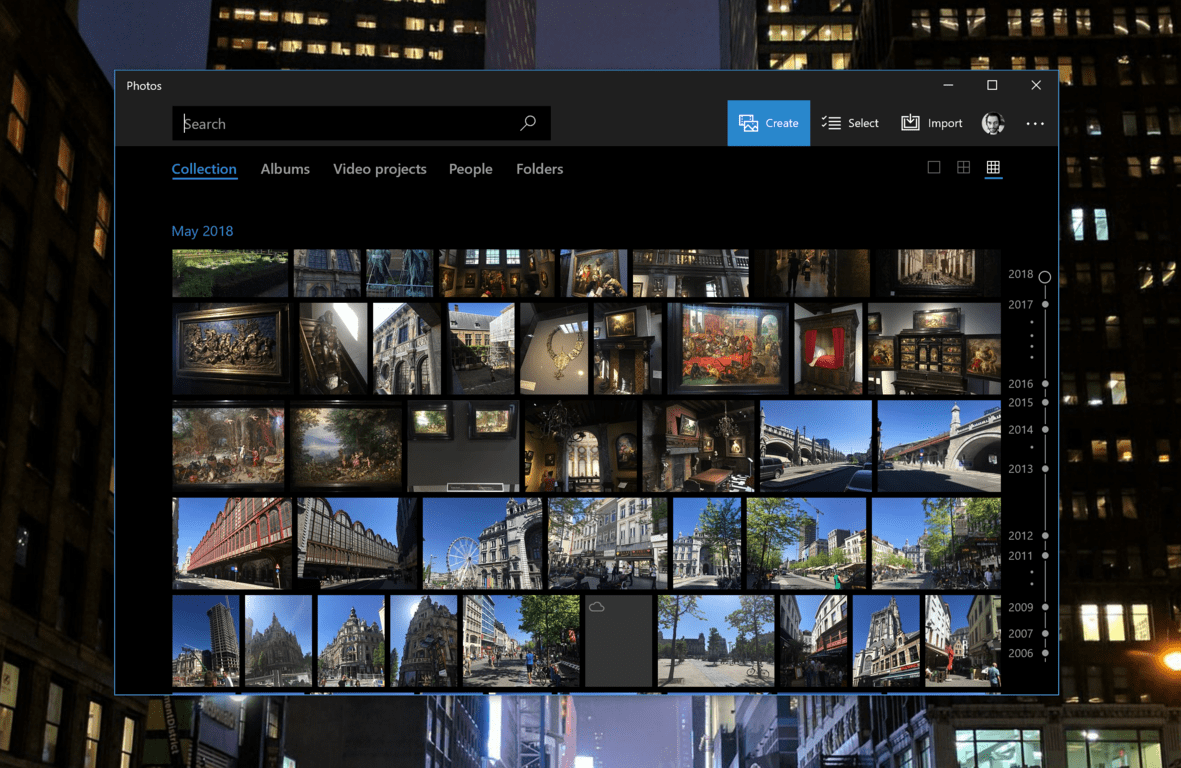The height and width of the screenshot is (768, 1181).
Task: Open the three-dots See more menu
Action: tap(1035, 123)
